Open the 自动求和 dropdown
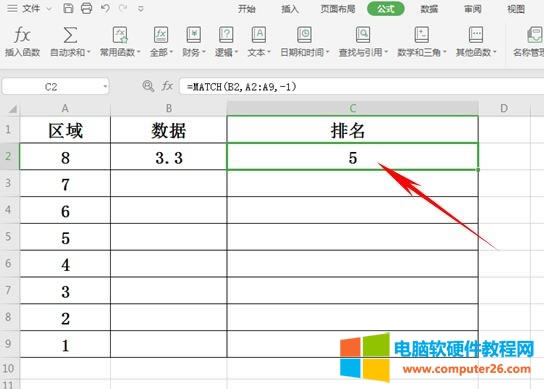The image size is (544, 389). tap(88, 52)
